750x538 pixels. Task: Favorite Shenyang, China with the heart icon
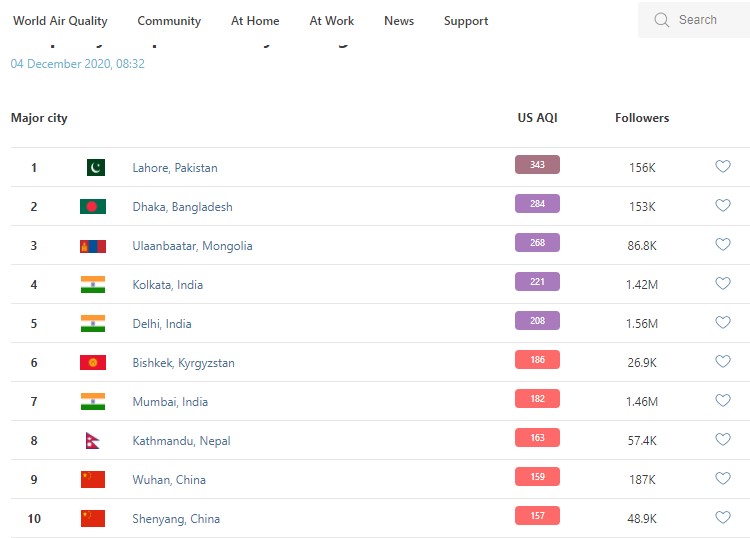point(723,518)
